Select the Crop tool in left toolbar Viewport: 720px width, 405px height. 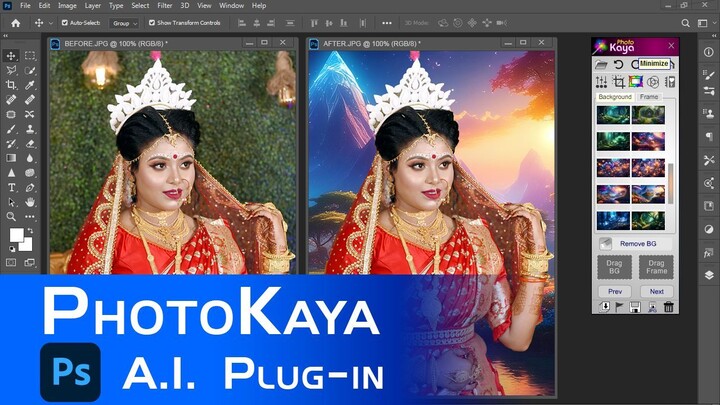11,85
